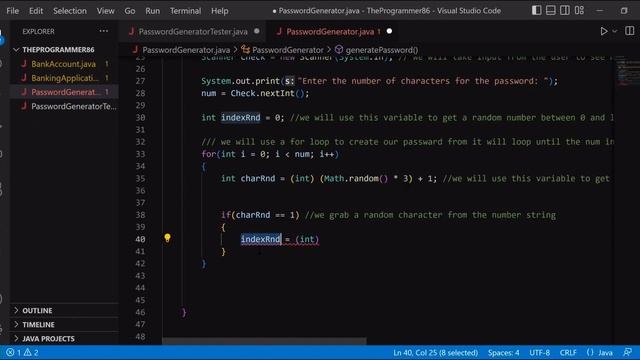Open customize layout icon
The width and height of the screenshot is (640, 360).
pos(579,11)
